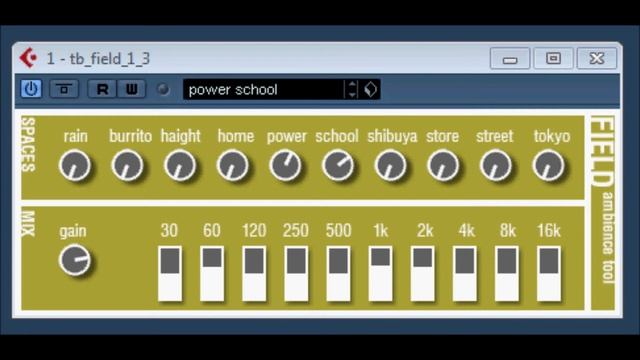Image resolution: width=640 pixels, height=360 pixels.
Task: Adjust the school knob
Action: (x=338, y=165)
